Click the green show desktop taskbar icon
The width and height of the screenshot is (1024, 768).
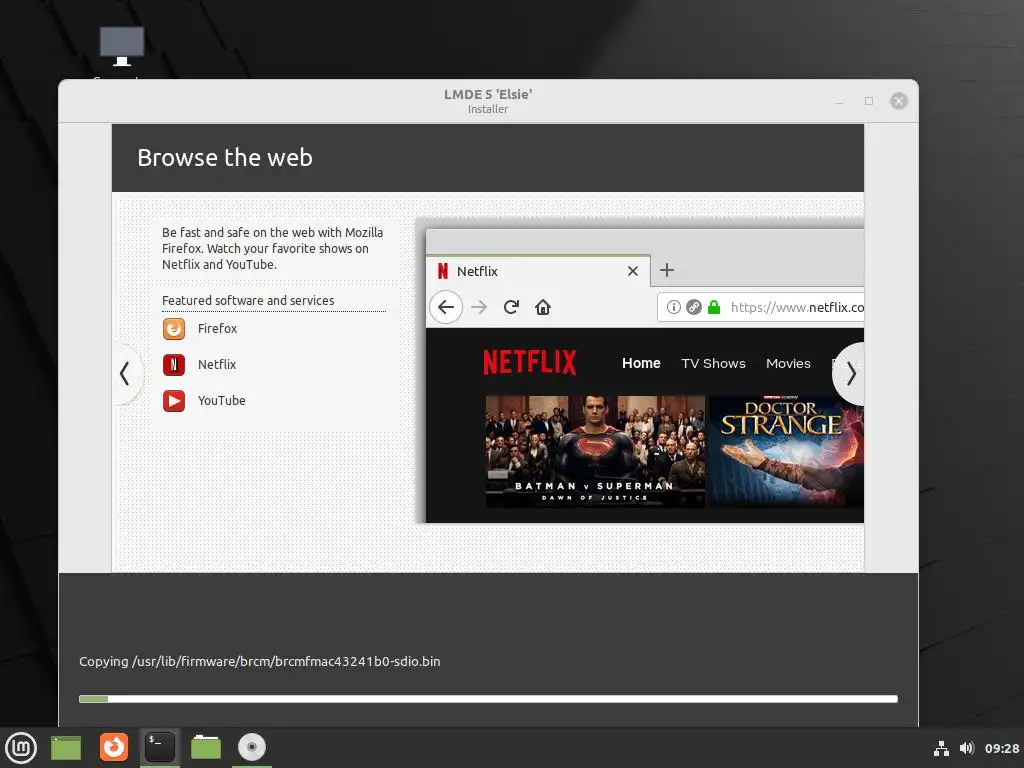[66, 748]
